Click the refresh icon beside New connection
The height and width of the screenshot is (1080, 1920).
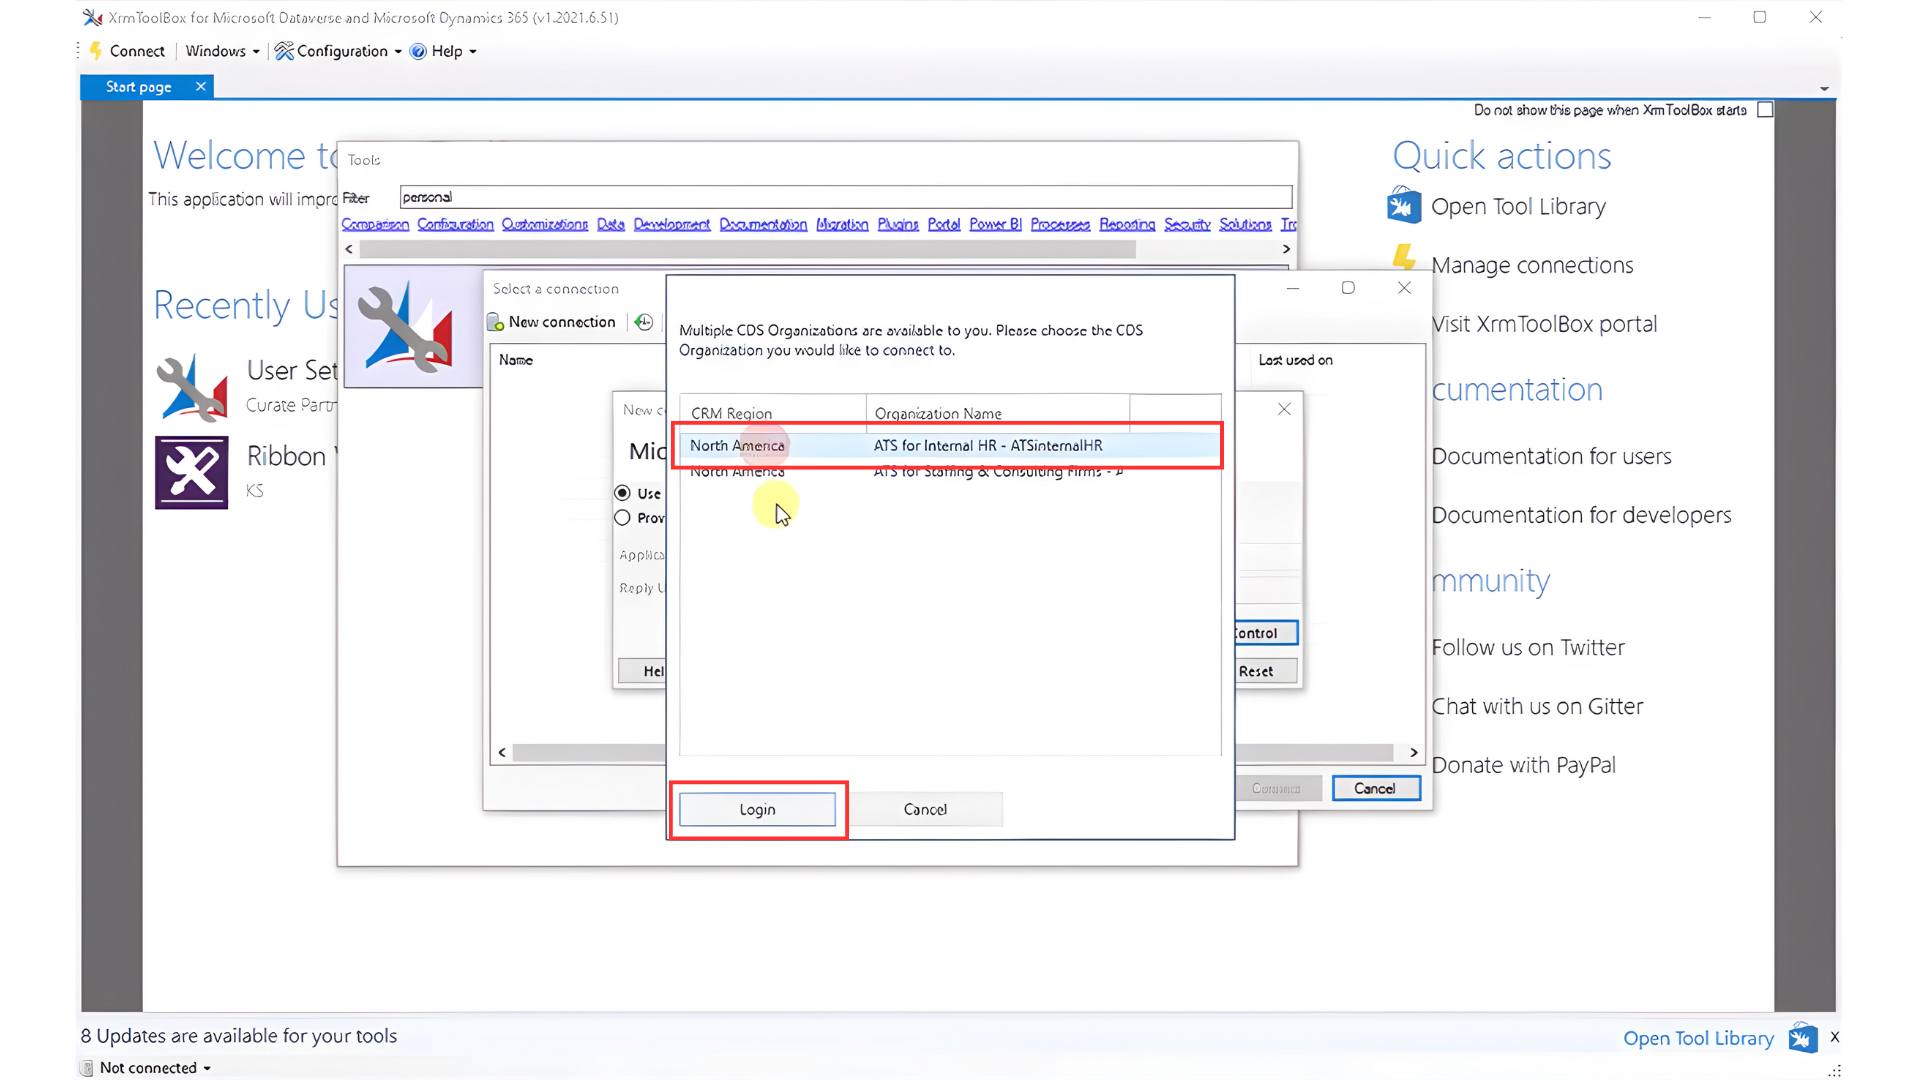coord(644,322)
